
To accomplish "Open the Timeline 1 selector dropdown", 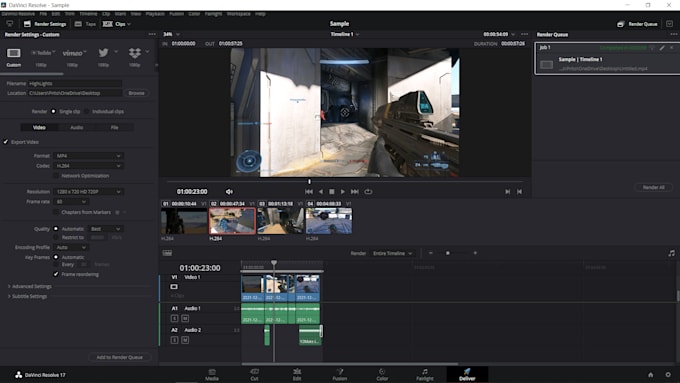I will click(x=345, y=34).
